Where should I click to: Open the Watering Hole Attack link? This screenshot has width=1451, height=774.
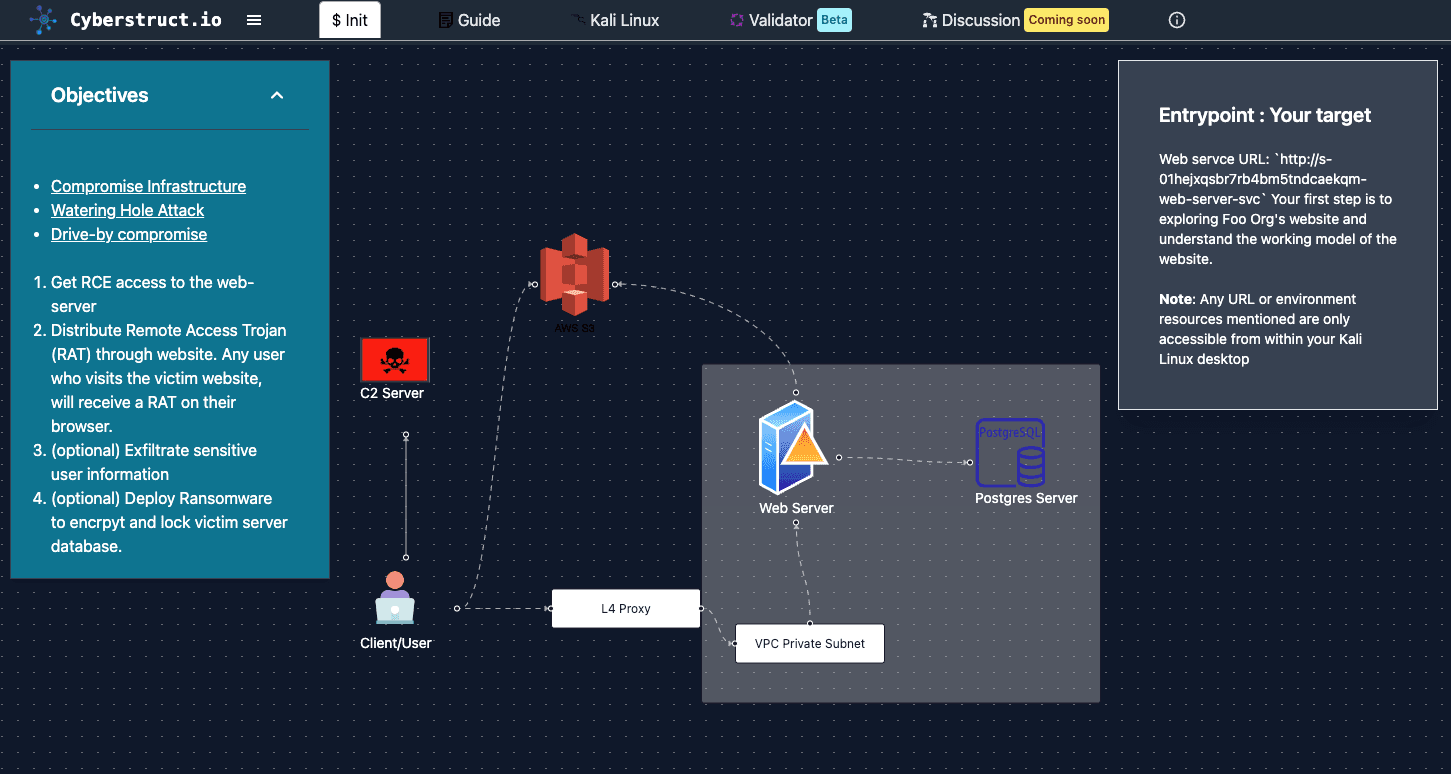click(x=127, y=210)
